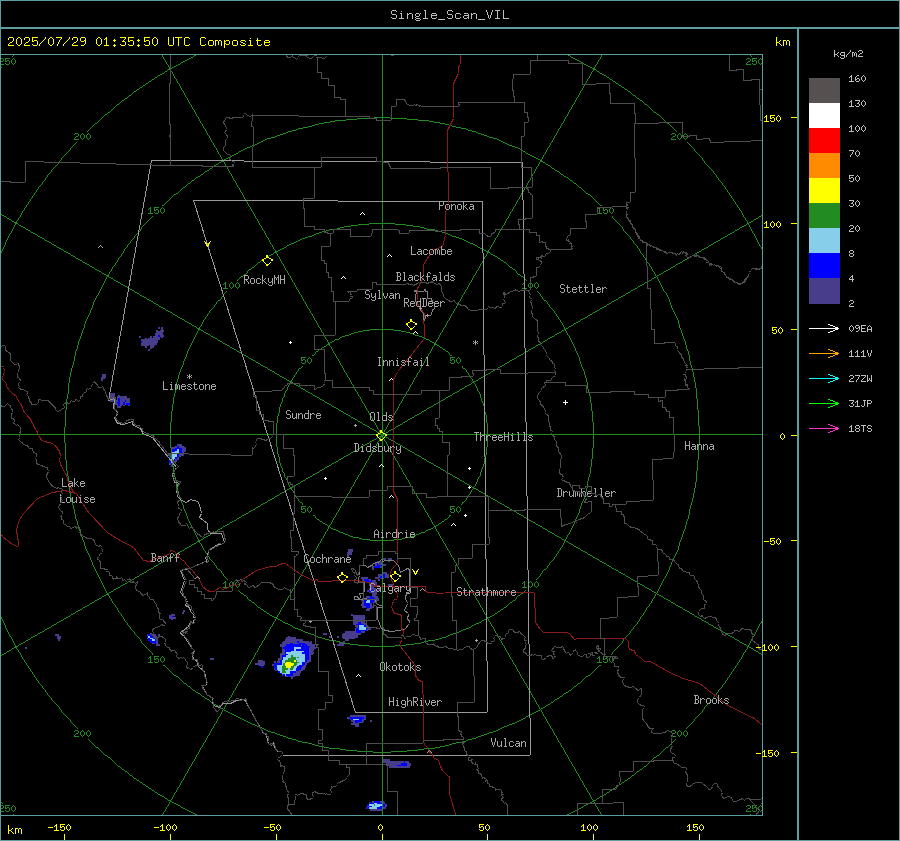Screen dimensions: 900x841
Task: Click the white plus marker west of Hanna
Action: click(x=565, y=402)
